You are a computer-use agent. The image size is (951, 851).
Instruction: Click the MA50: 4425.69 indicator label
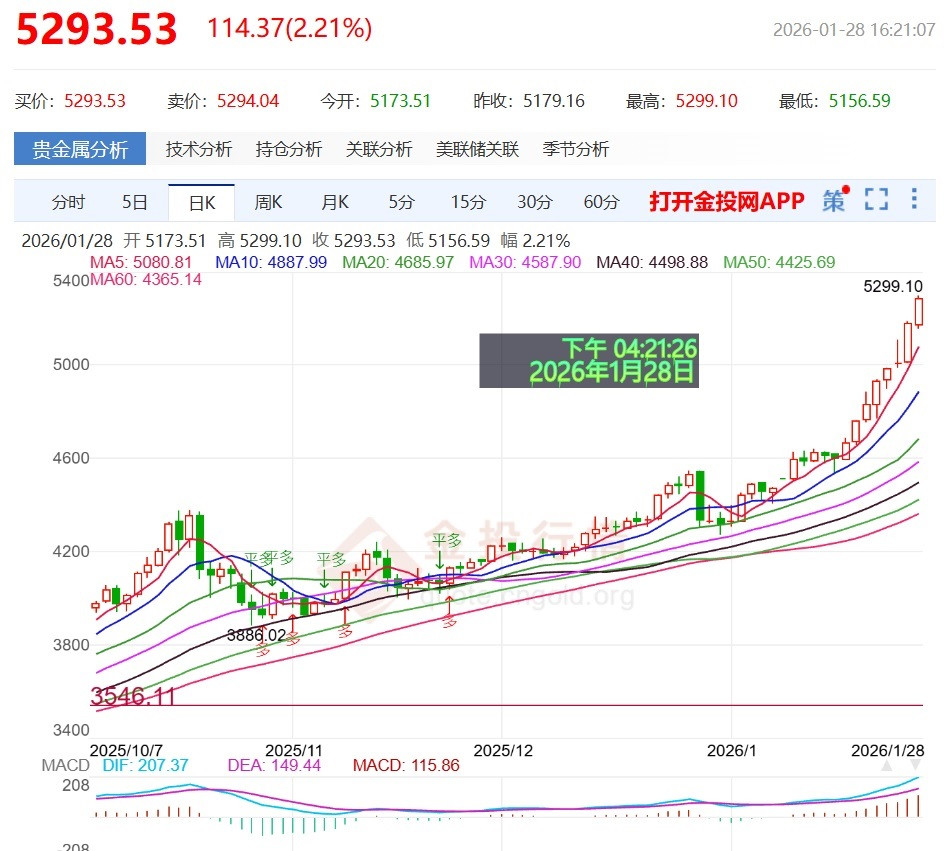[779, 262]
